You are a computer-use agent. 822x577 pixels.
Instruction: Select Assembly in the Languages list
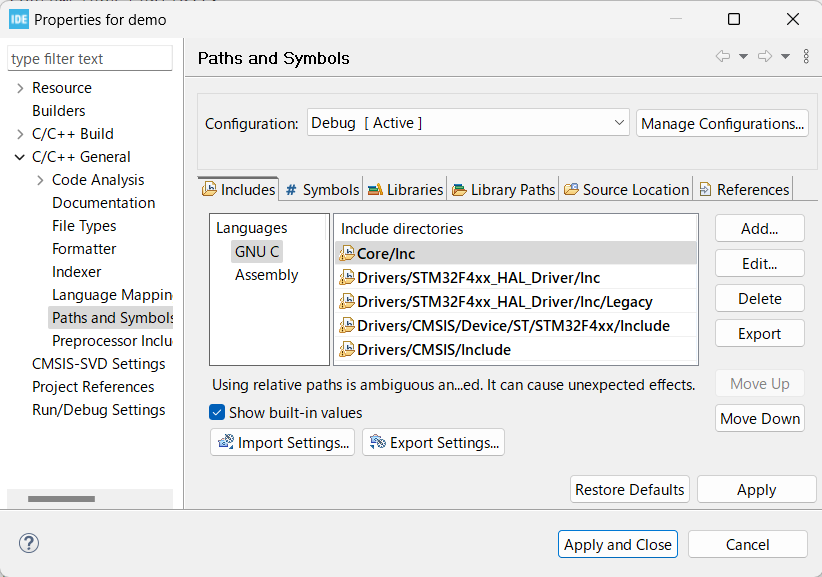266,275
